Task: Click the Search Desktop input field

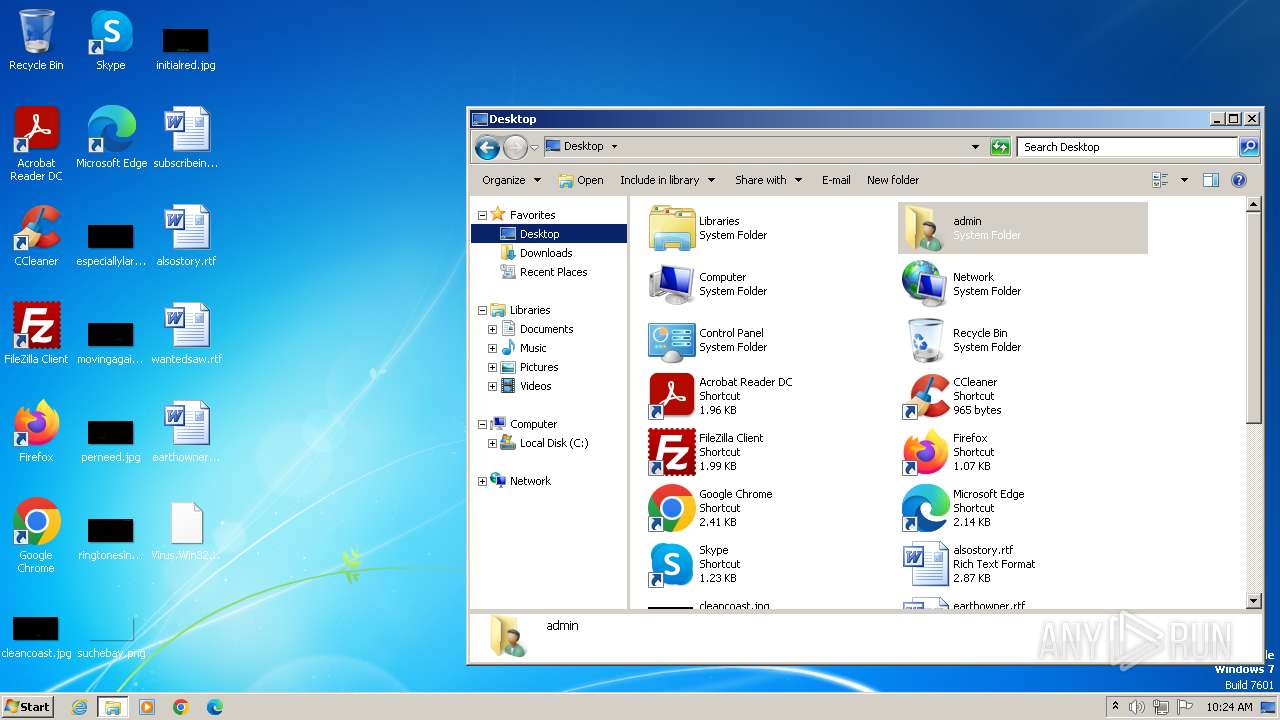Action: click(x=1127, y=147)
